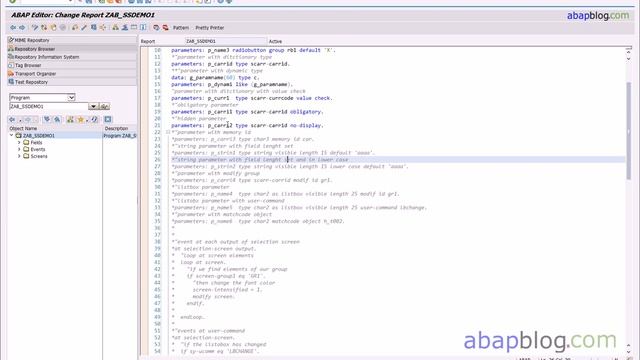This screenshot has height=360, width=640.
Task: Activate the report with the wand icon
Action: [84, 27]
